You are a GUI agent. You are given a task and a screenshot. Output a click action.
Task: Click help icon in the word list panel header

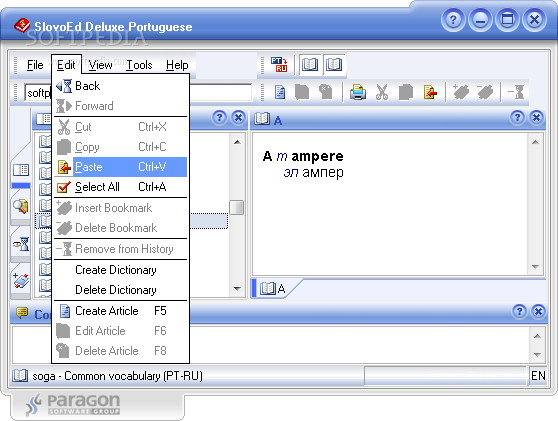(x=220, y=117)
